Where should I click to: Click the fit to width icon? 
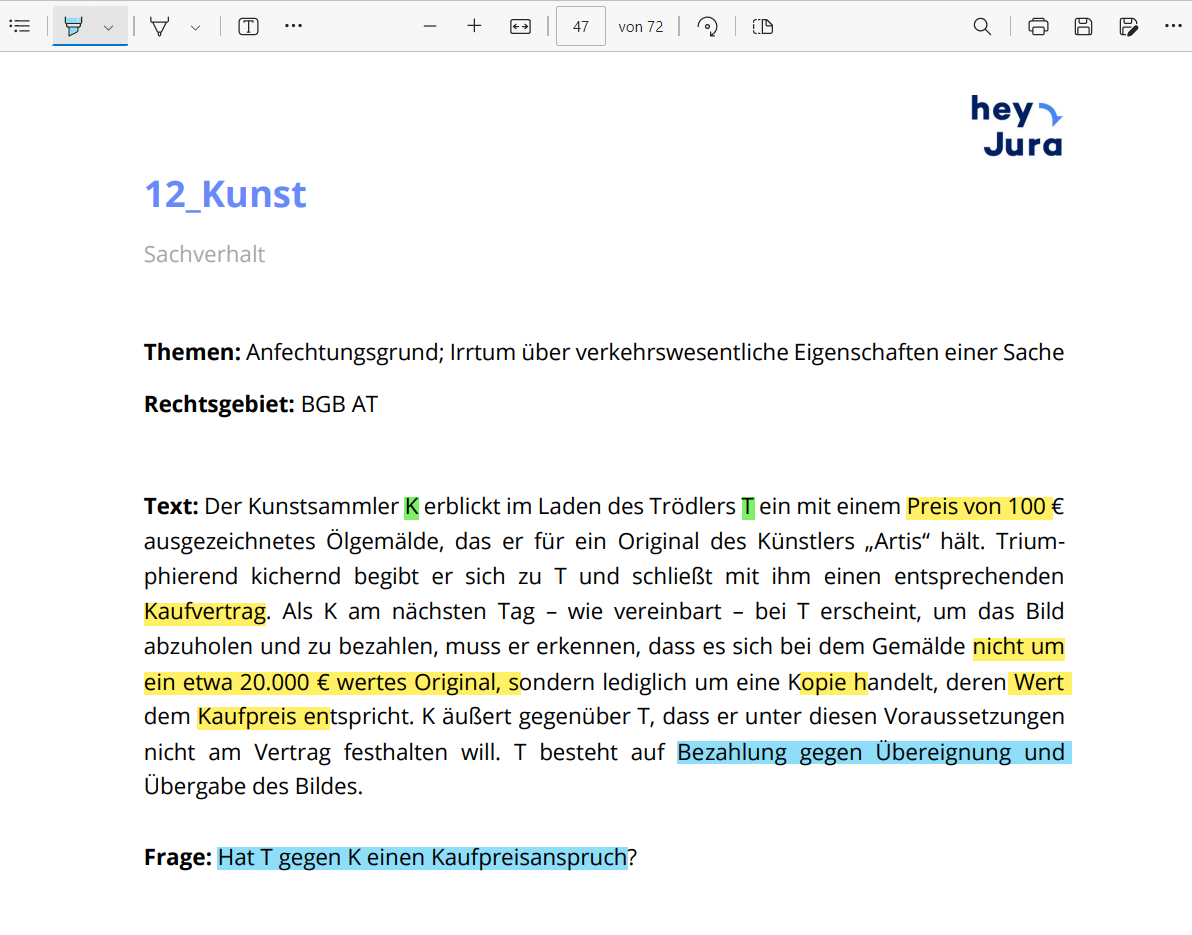(x=520, y=27)
